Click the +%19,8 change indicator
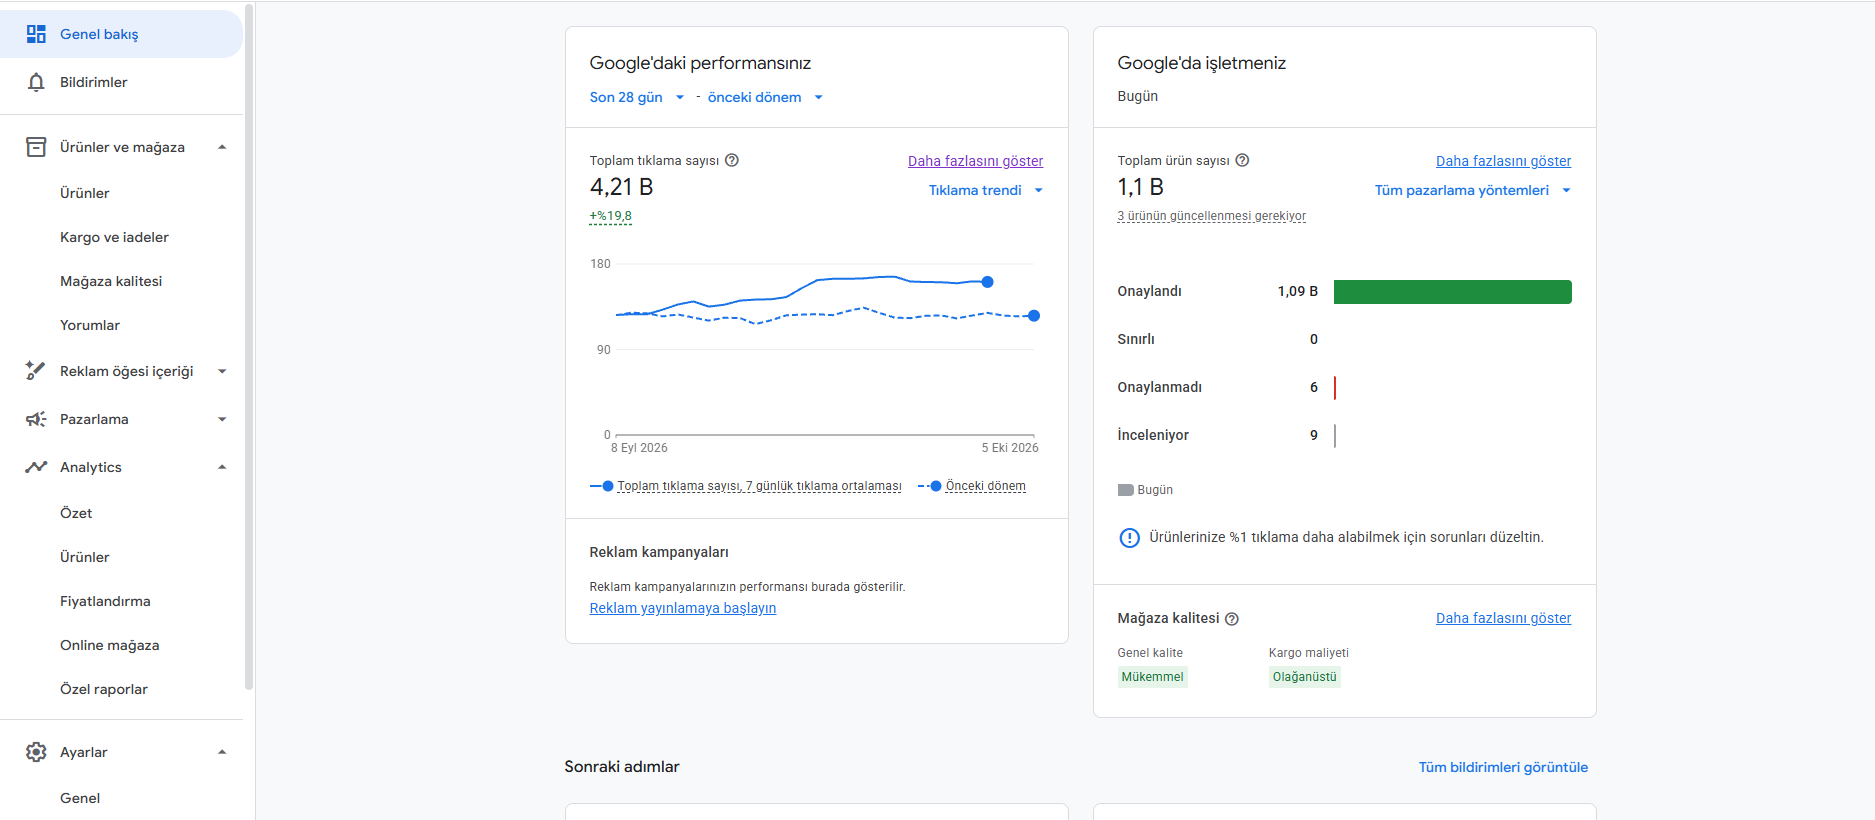 tap(611, 216)
